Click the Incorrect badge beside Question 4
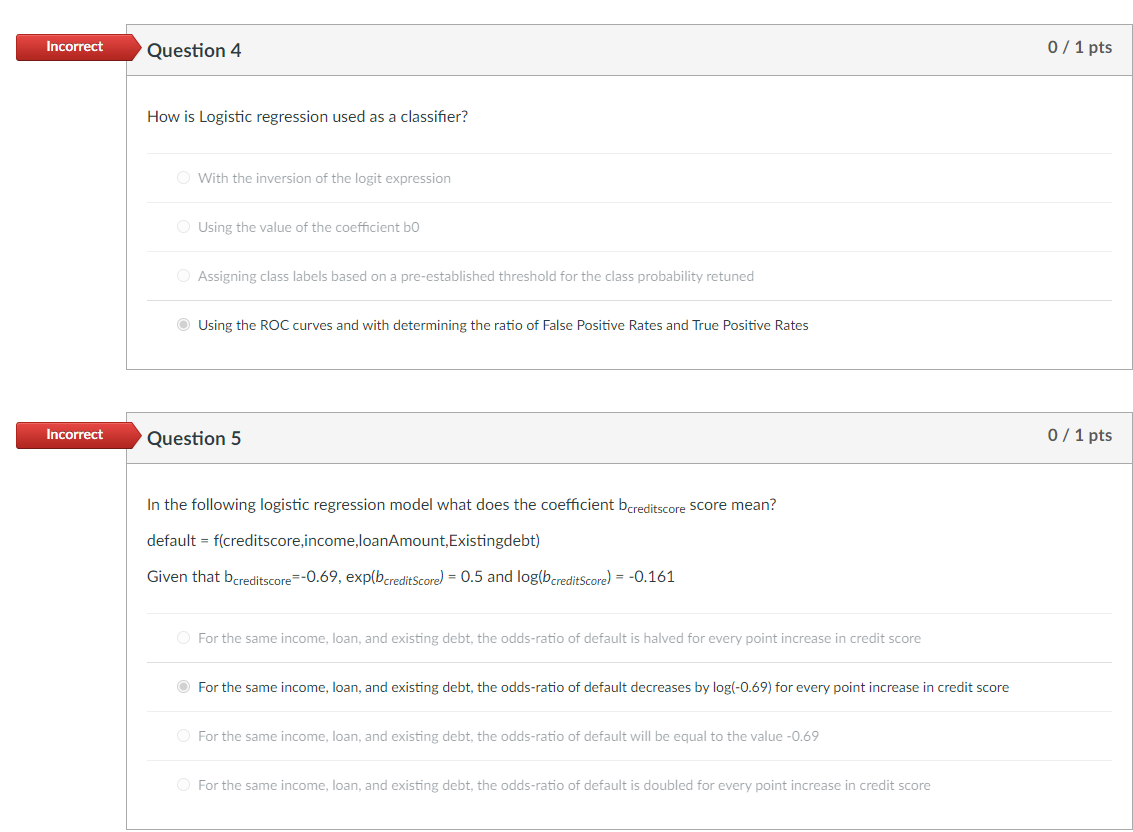Screen dimensions: 1133x832 [x=73, y=46]
